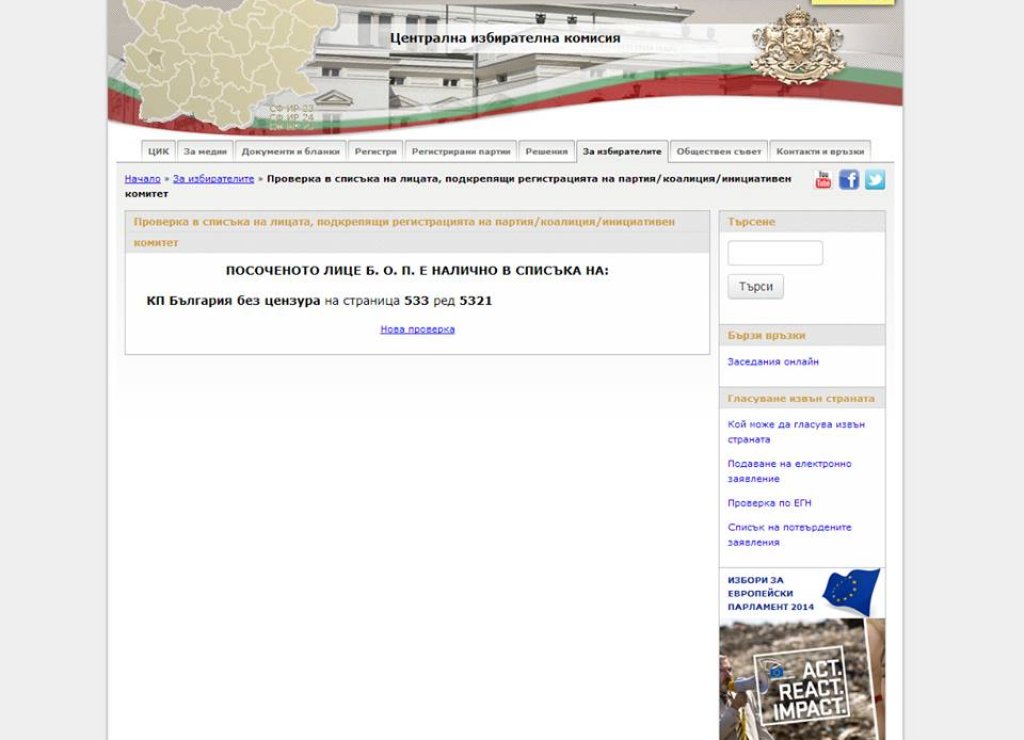Viewport: 1024px width, 740px height.
Task: Click the row number 5321 in the result
Action: (475, 300)
